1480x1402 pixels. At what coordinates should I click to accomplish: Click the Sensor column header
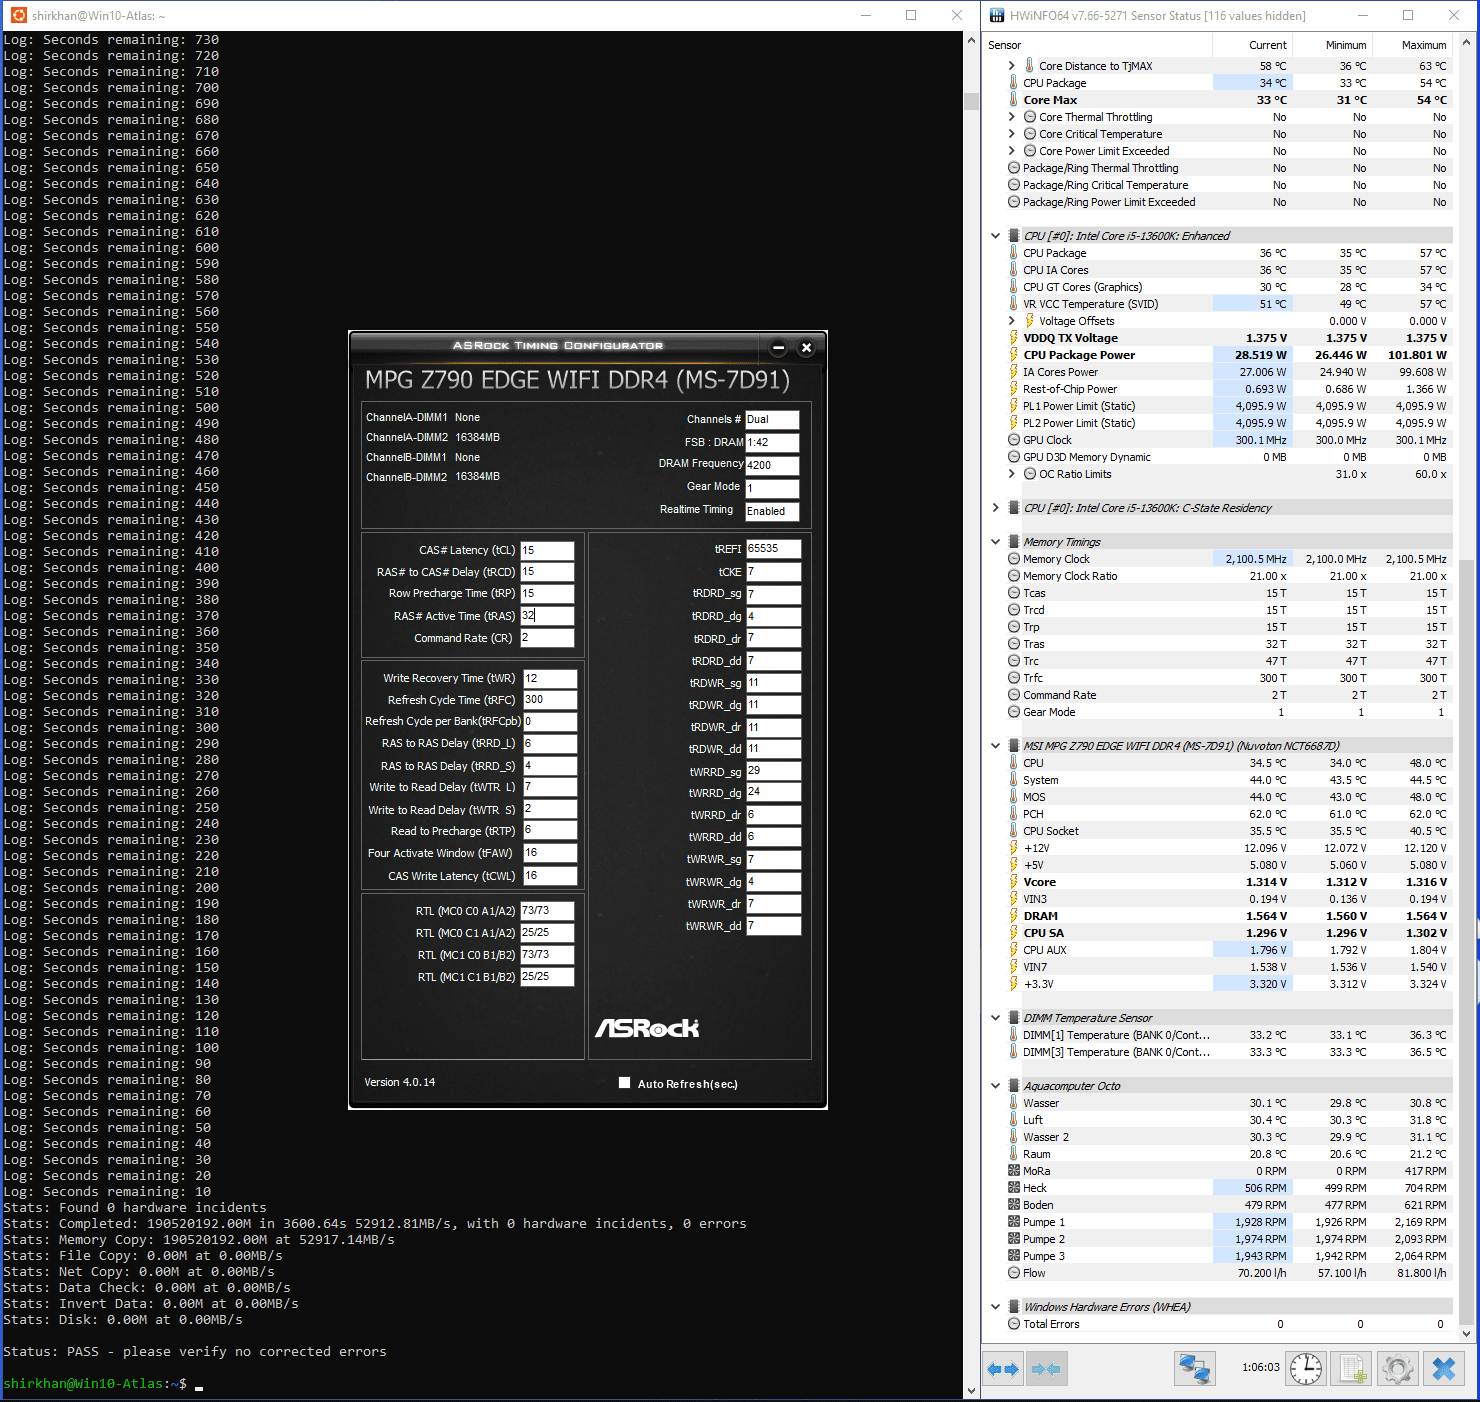click(x=1098, y=45)
